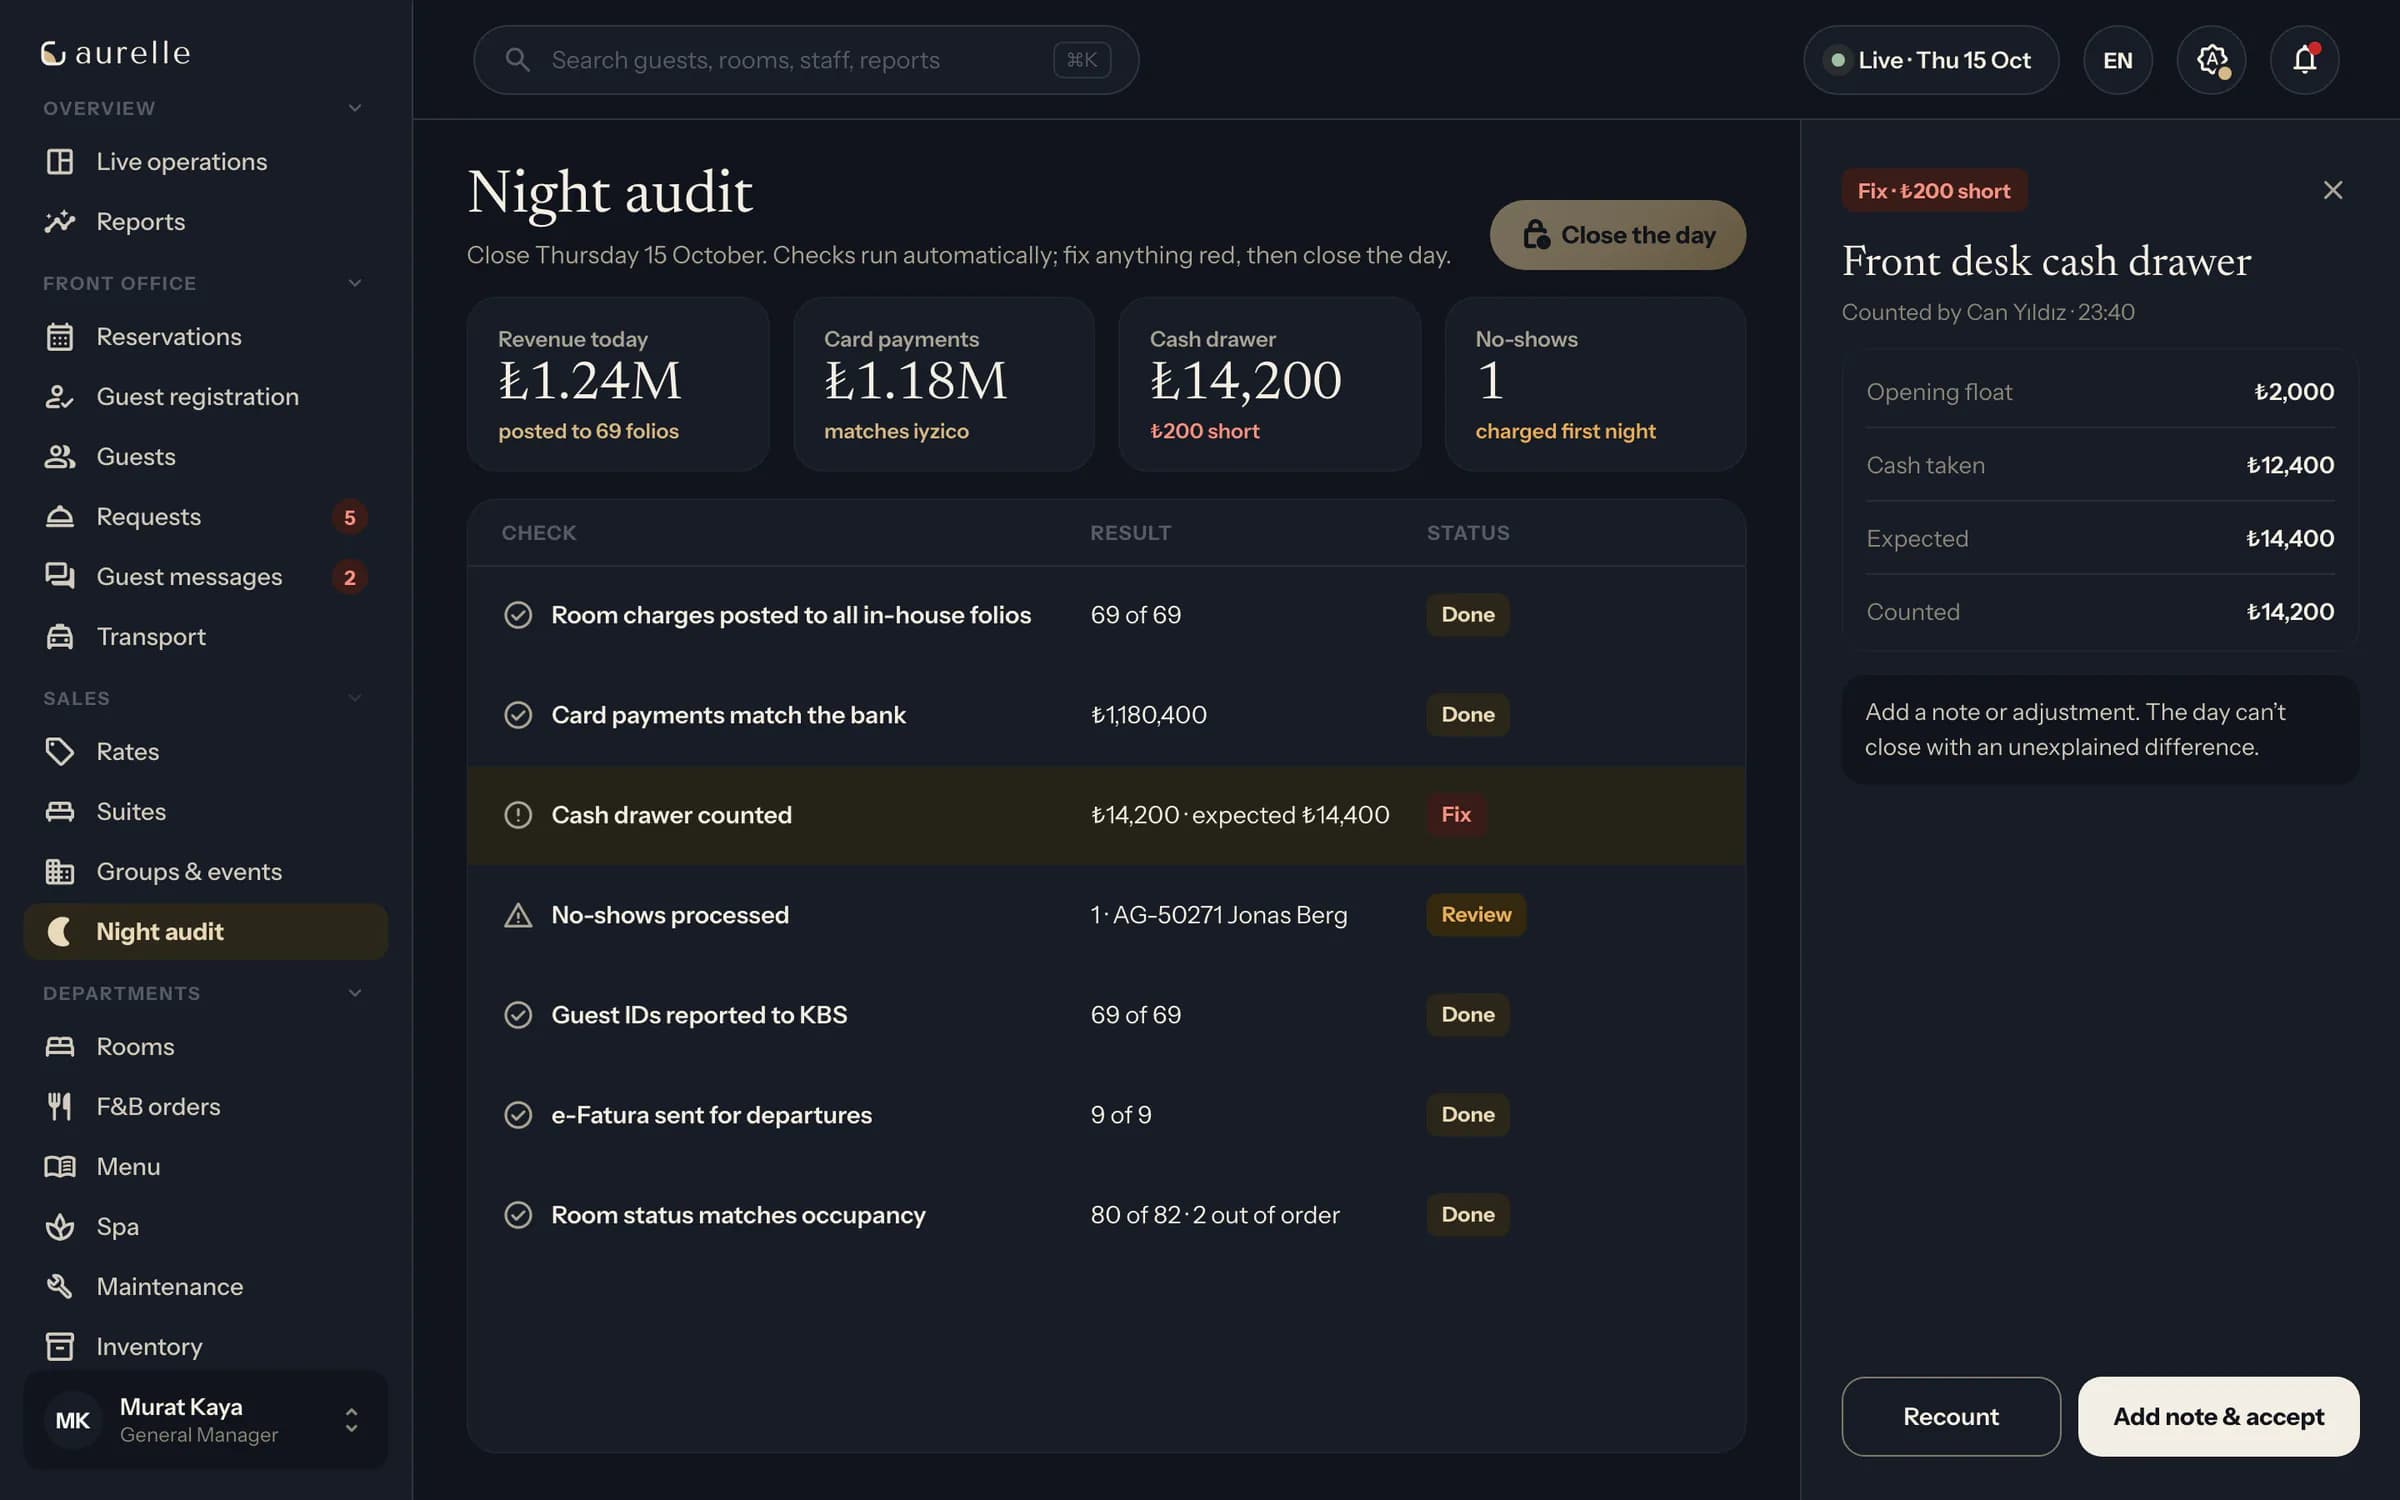Click the Maintenance wrench icon
2400x1500 pixels.
tap(60, 1287)
